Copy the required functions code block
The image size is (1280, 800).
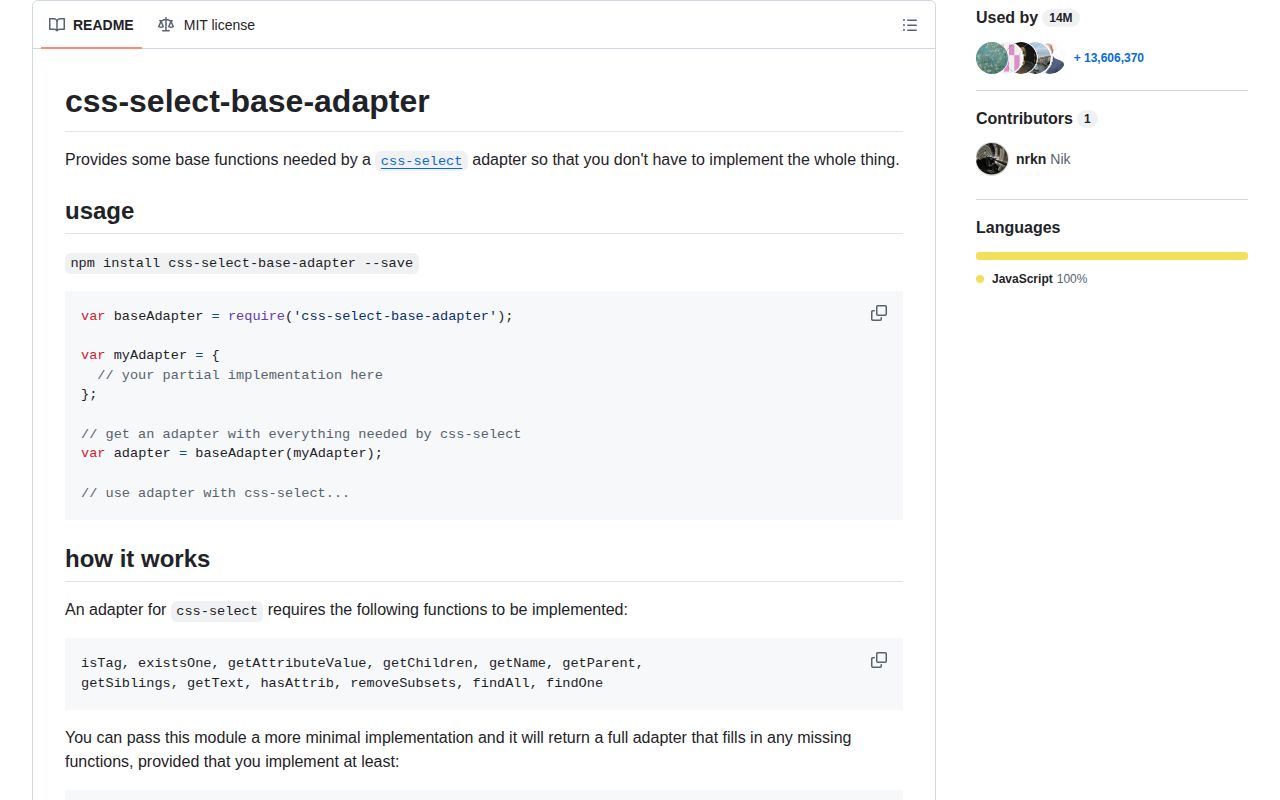click(x=879, y=660)
